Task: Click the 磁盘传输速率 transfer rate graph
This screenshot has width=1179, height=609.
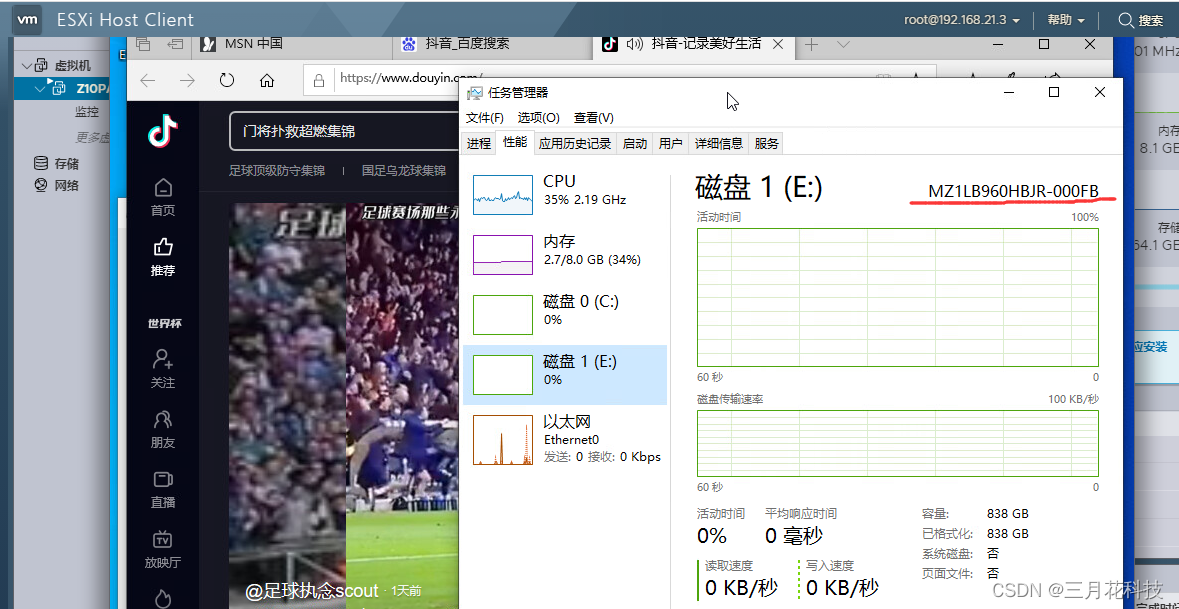Action: pyautogui.click(x=898, y=442)
